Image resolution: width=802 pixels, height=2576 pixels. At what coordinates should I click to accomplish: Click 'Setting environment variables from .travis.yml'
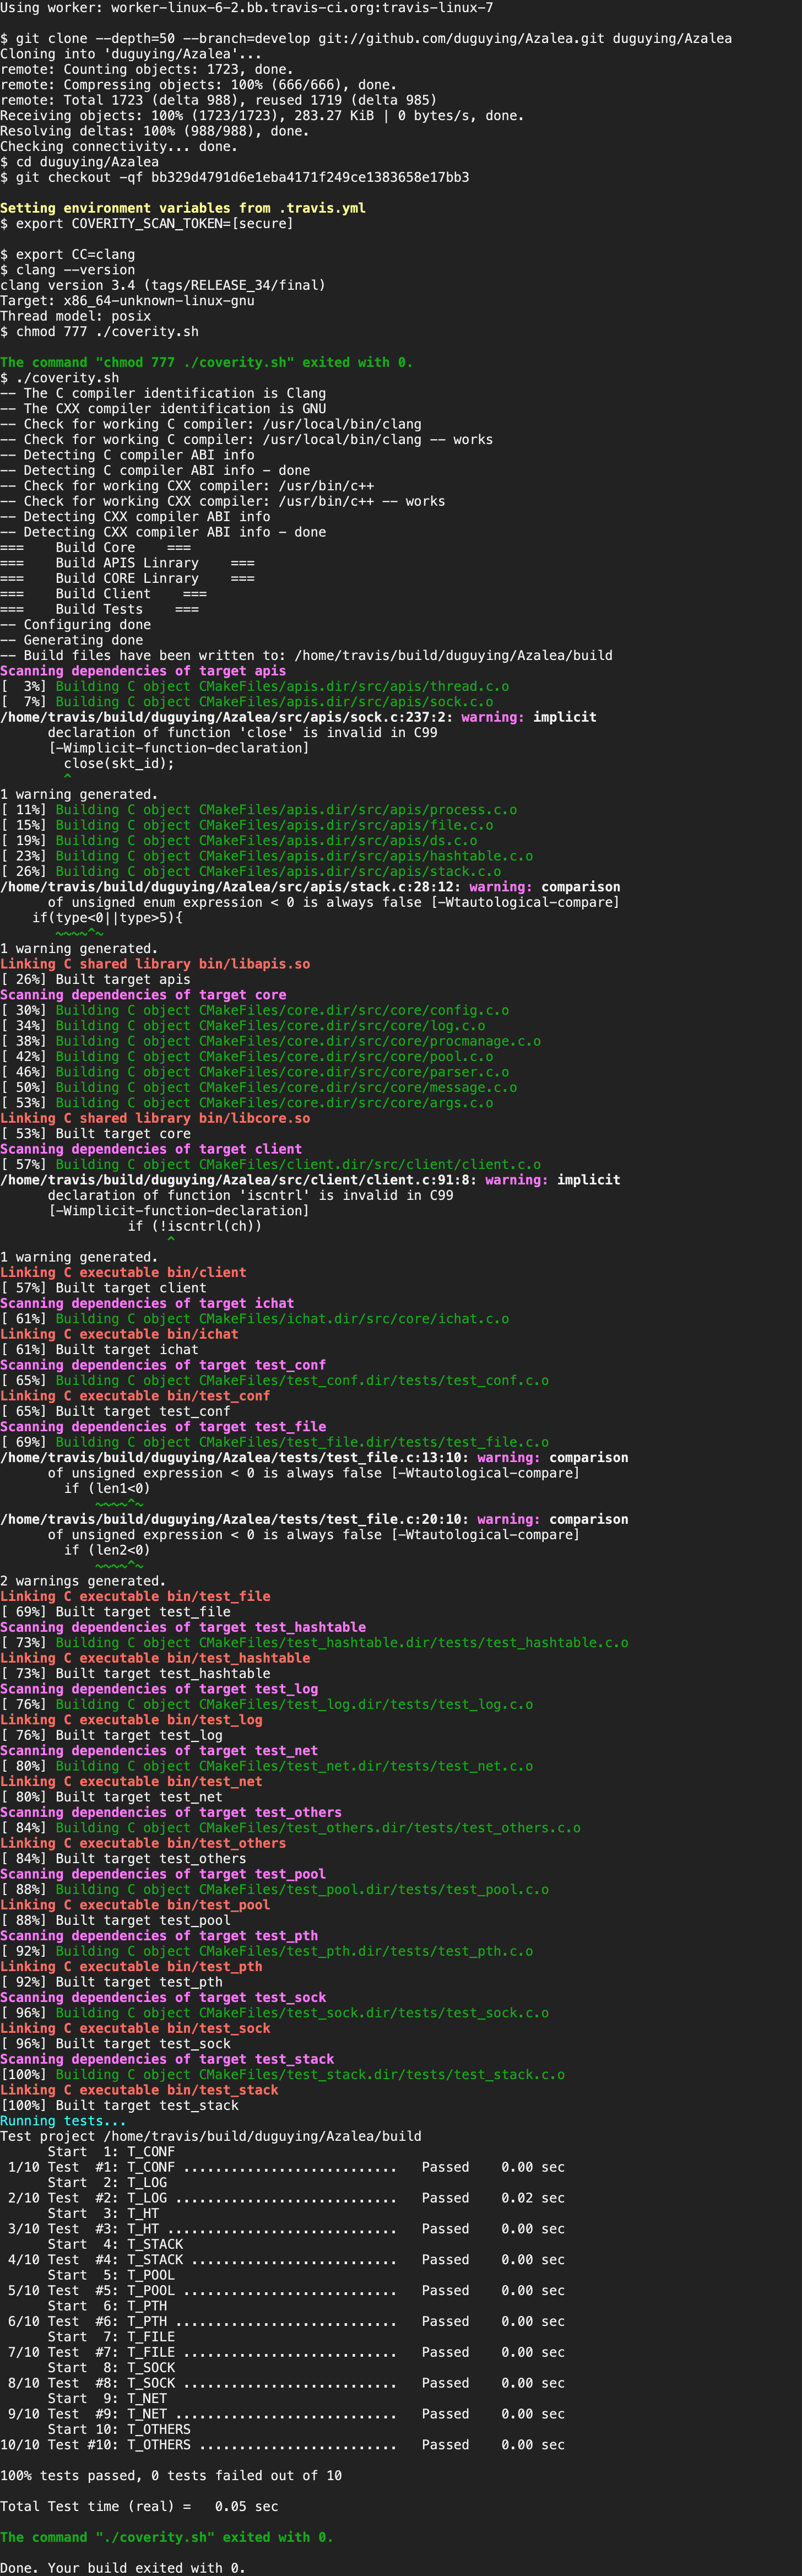click(183, 208)
